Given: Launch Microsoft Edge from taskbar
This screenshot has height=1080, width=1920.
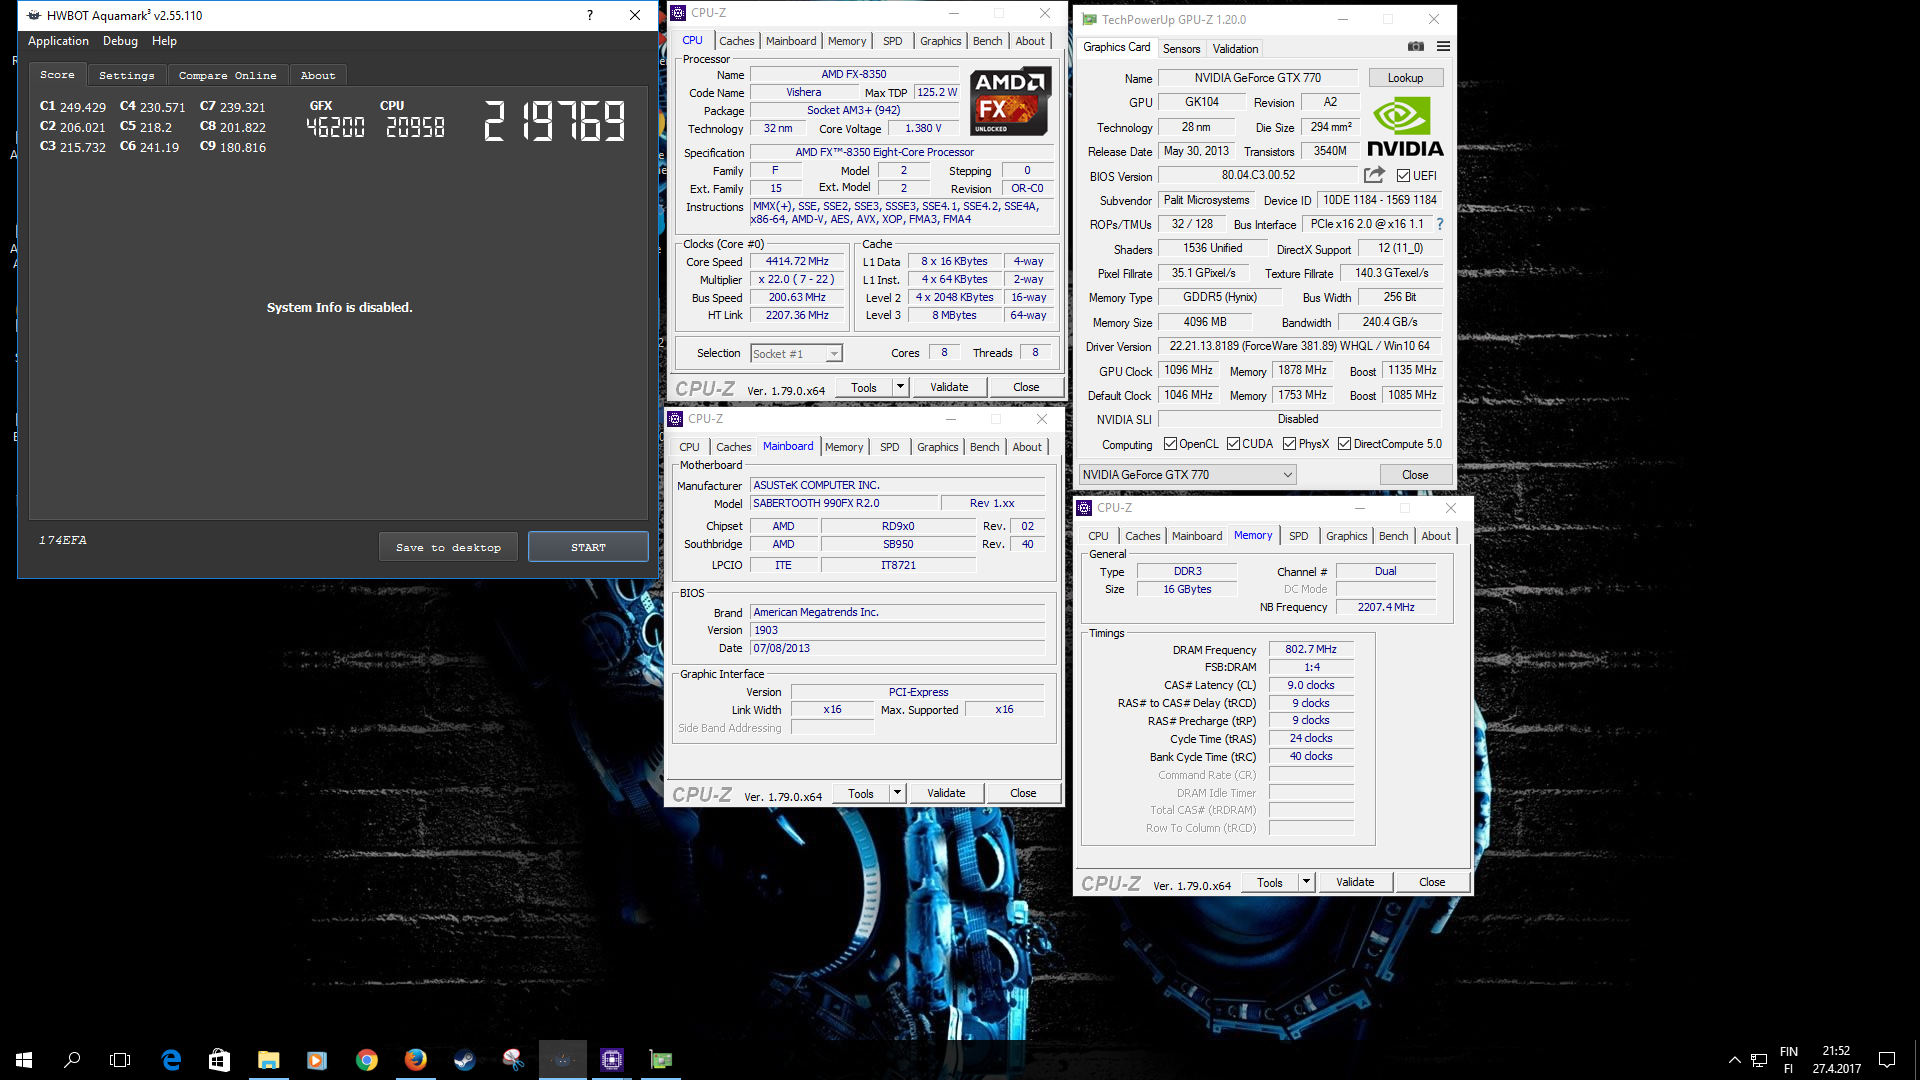Looking at the screenshot, I should point(171,1059).
